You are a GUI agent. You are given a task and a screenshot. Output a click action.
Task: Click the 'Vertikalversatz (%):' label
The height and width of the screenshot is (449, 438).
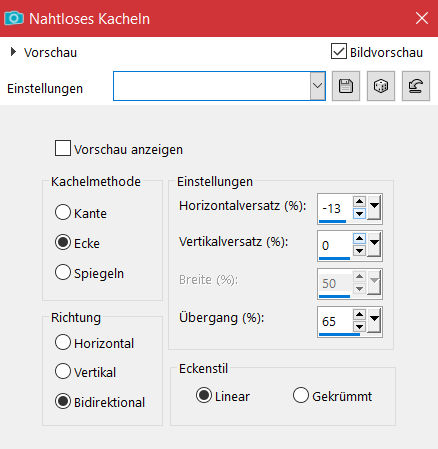[x=233, y=242]
